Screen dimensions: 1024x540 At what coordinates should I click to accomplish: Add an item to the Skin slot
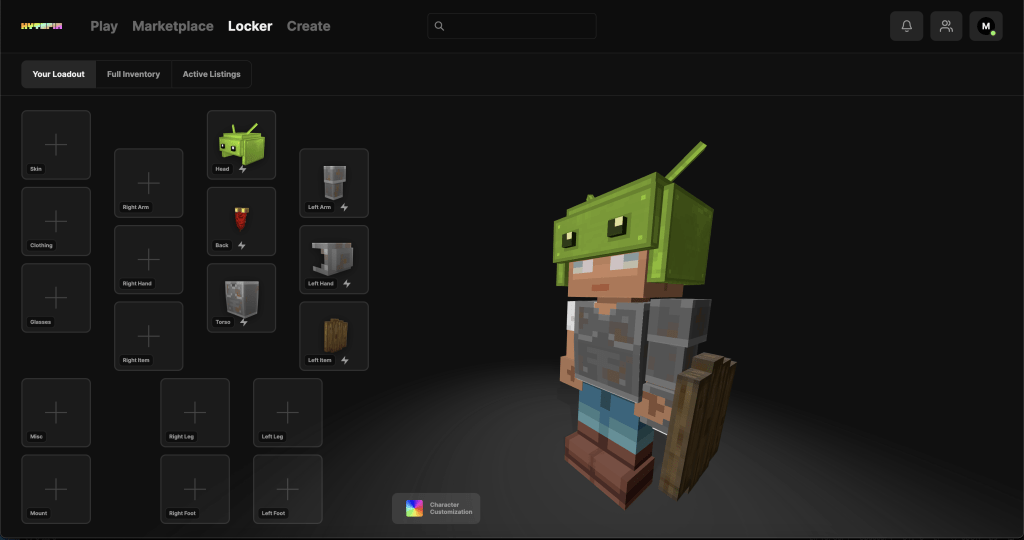click(56, 145)
